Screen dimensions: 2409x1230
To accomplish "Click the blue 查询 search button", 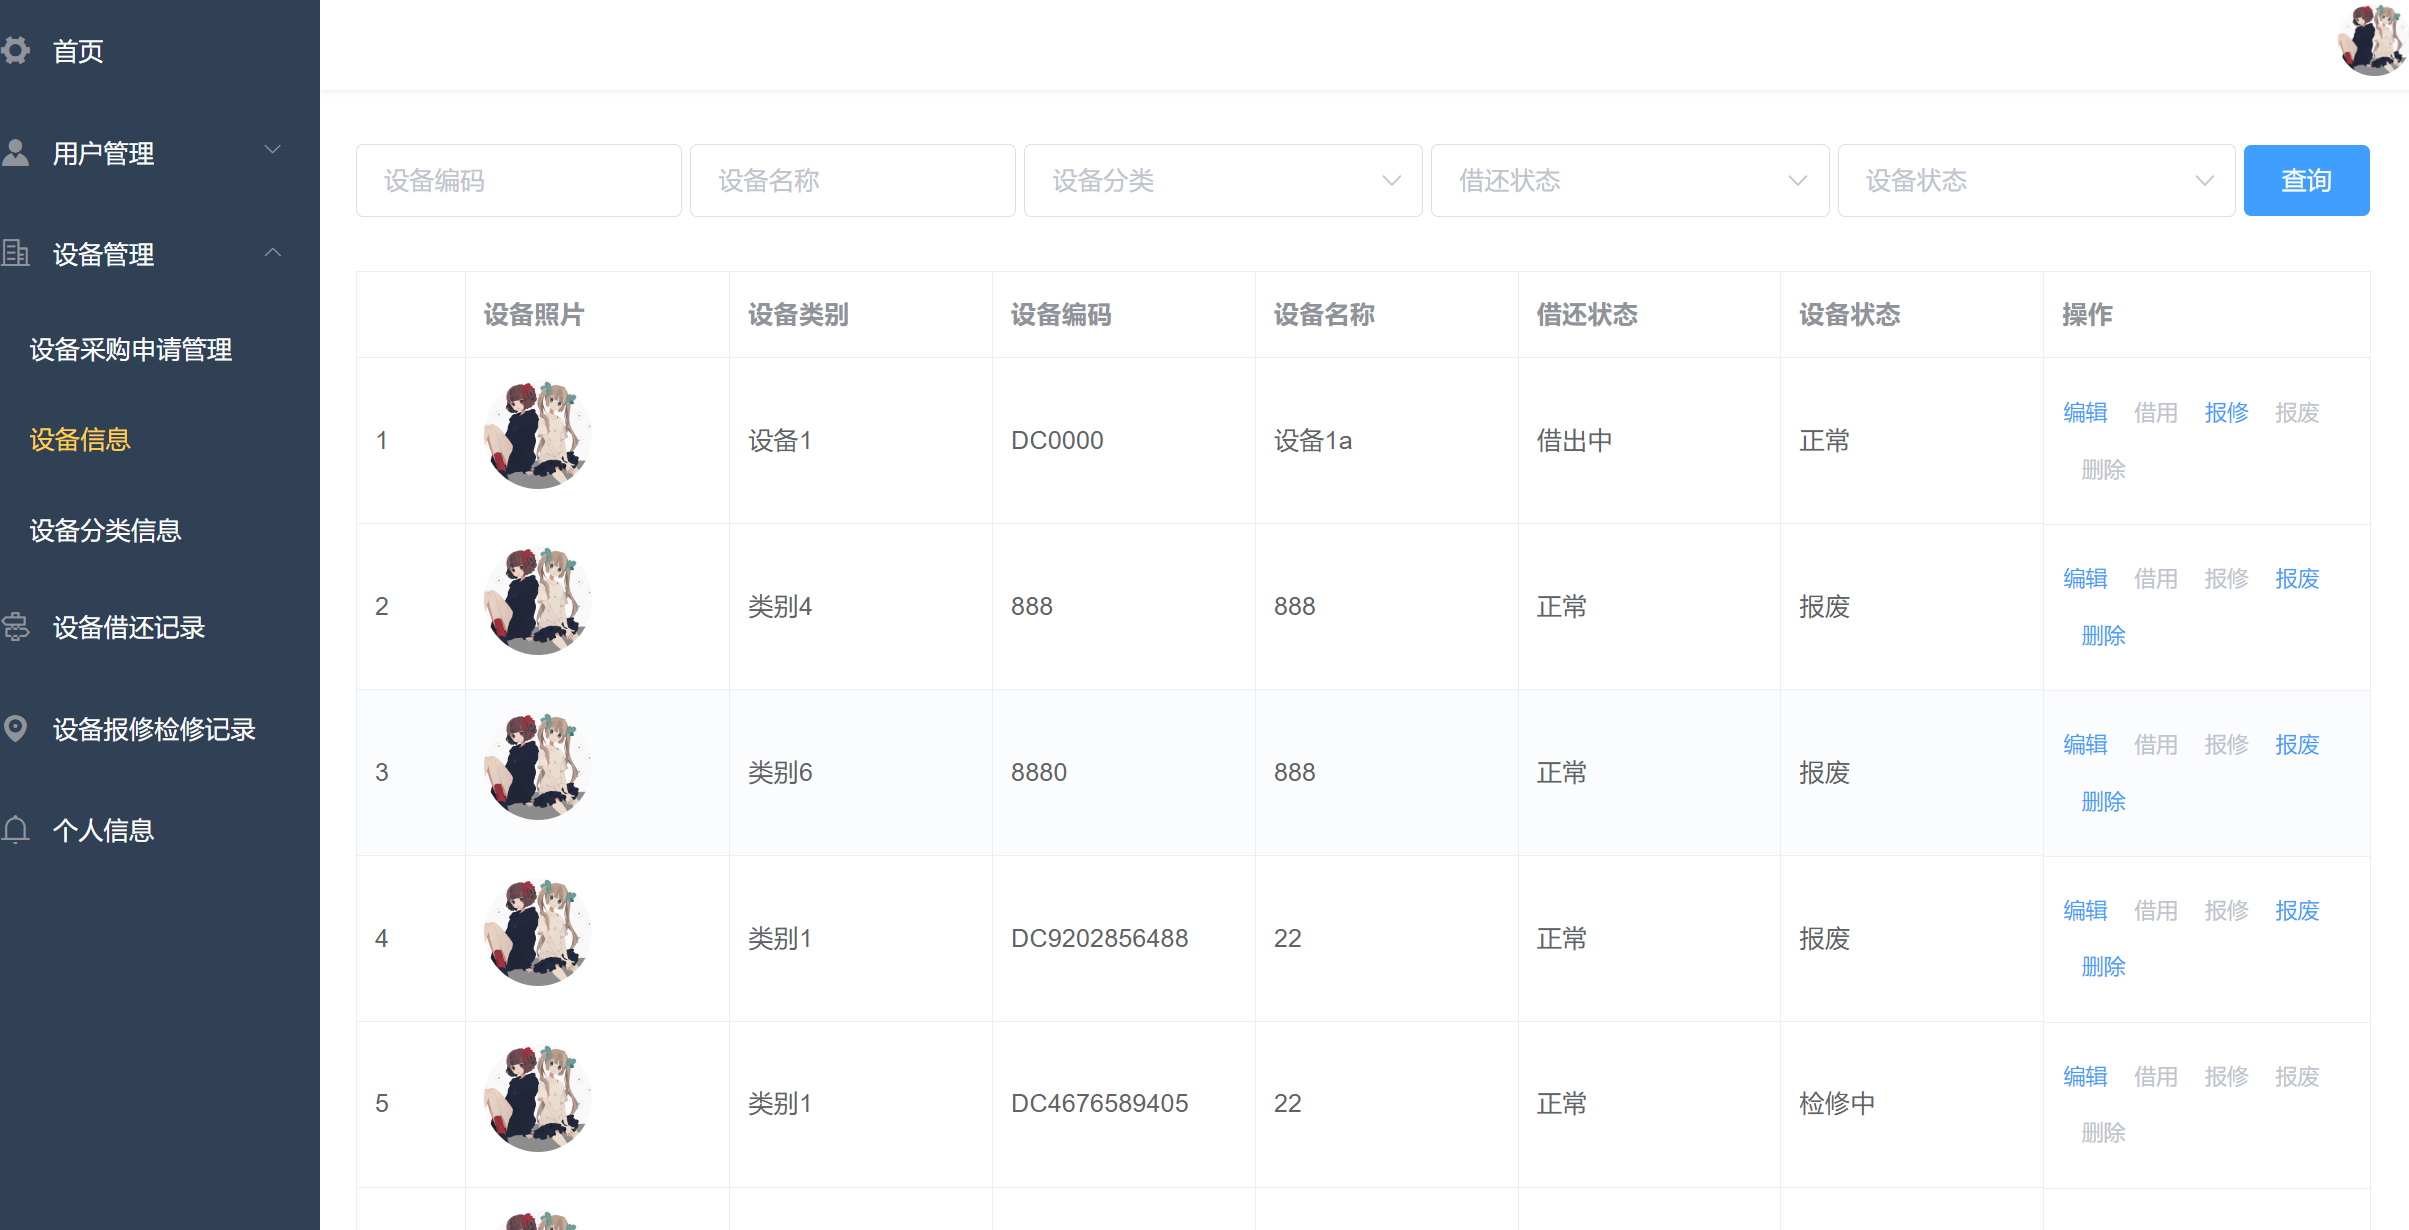I will [2306, 180].
